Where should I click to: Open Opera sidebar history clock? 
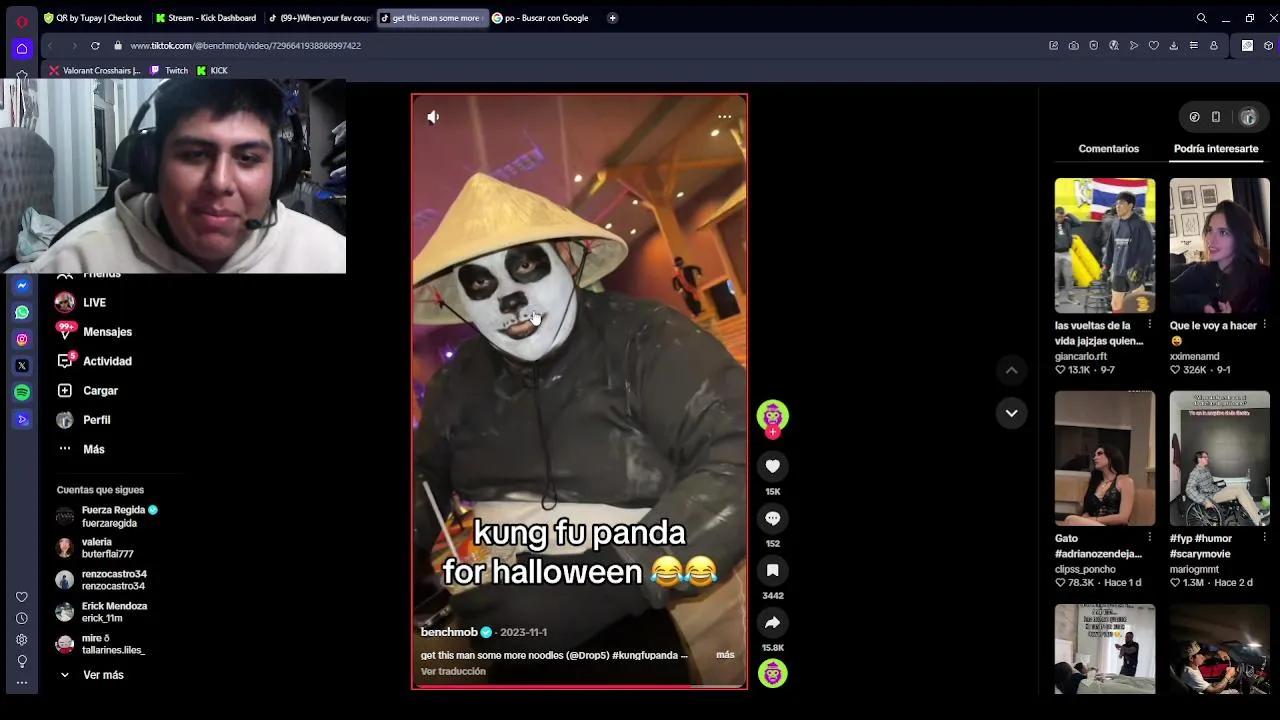pyautogui.click(x=22, y=619)
